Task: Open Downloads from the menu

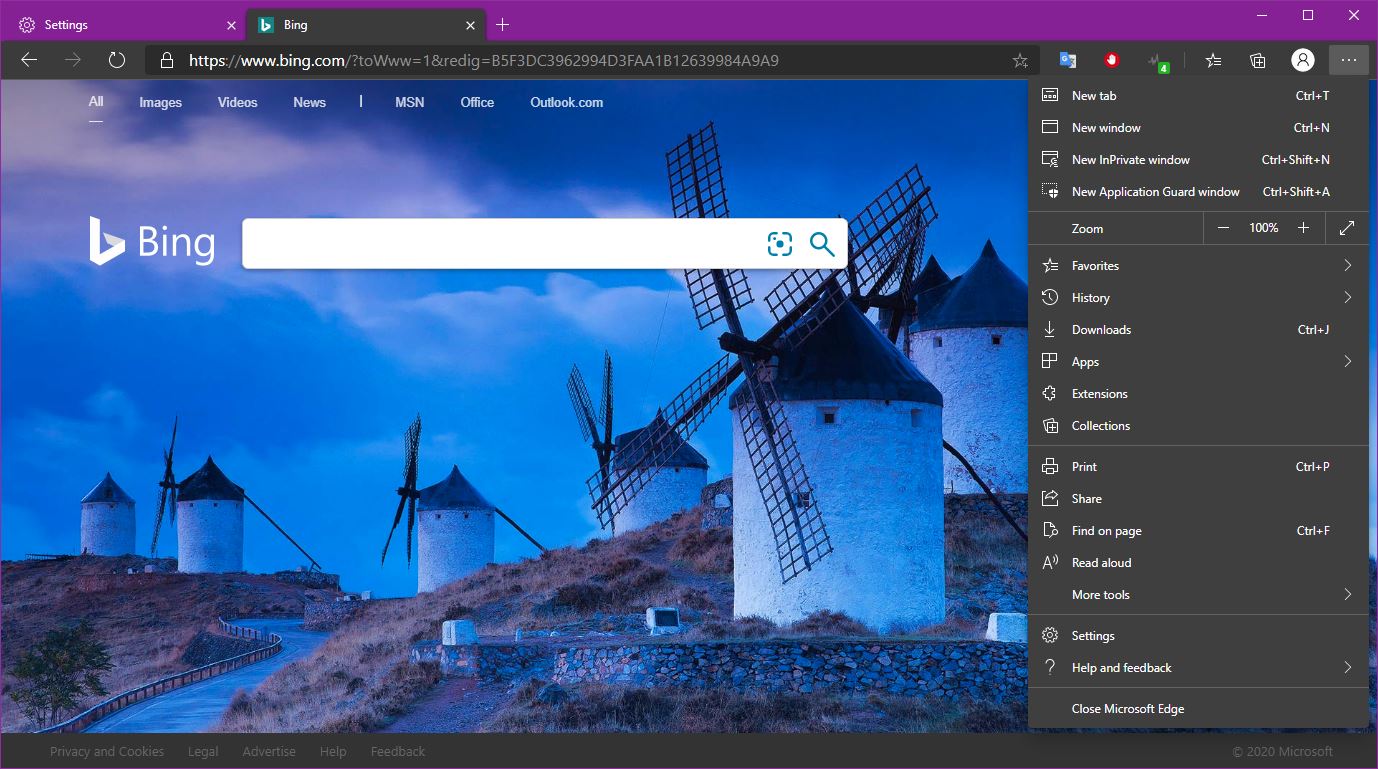Action: [x=1198, y=330]
